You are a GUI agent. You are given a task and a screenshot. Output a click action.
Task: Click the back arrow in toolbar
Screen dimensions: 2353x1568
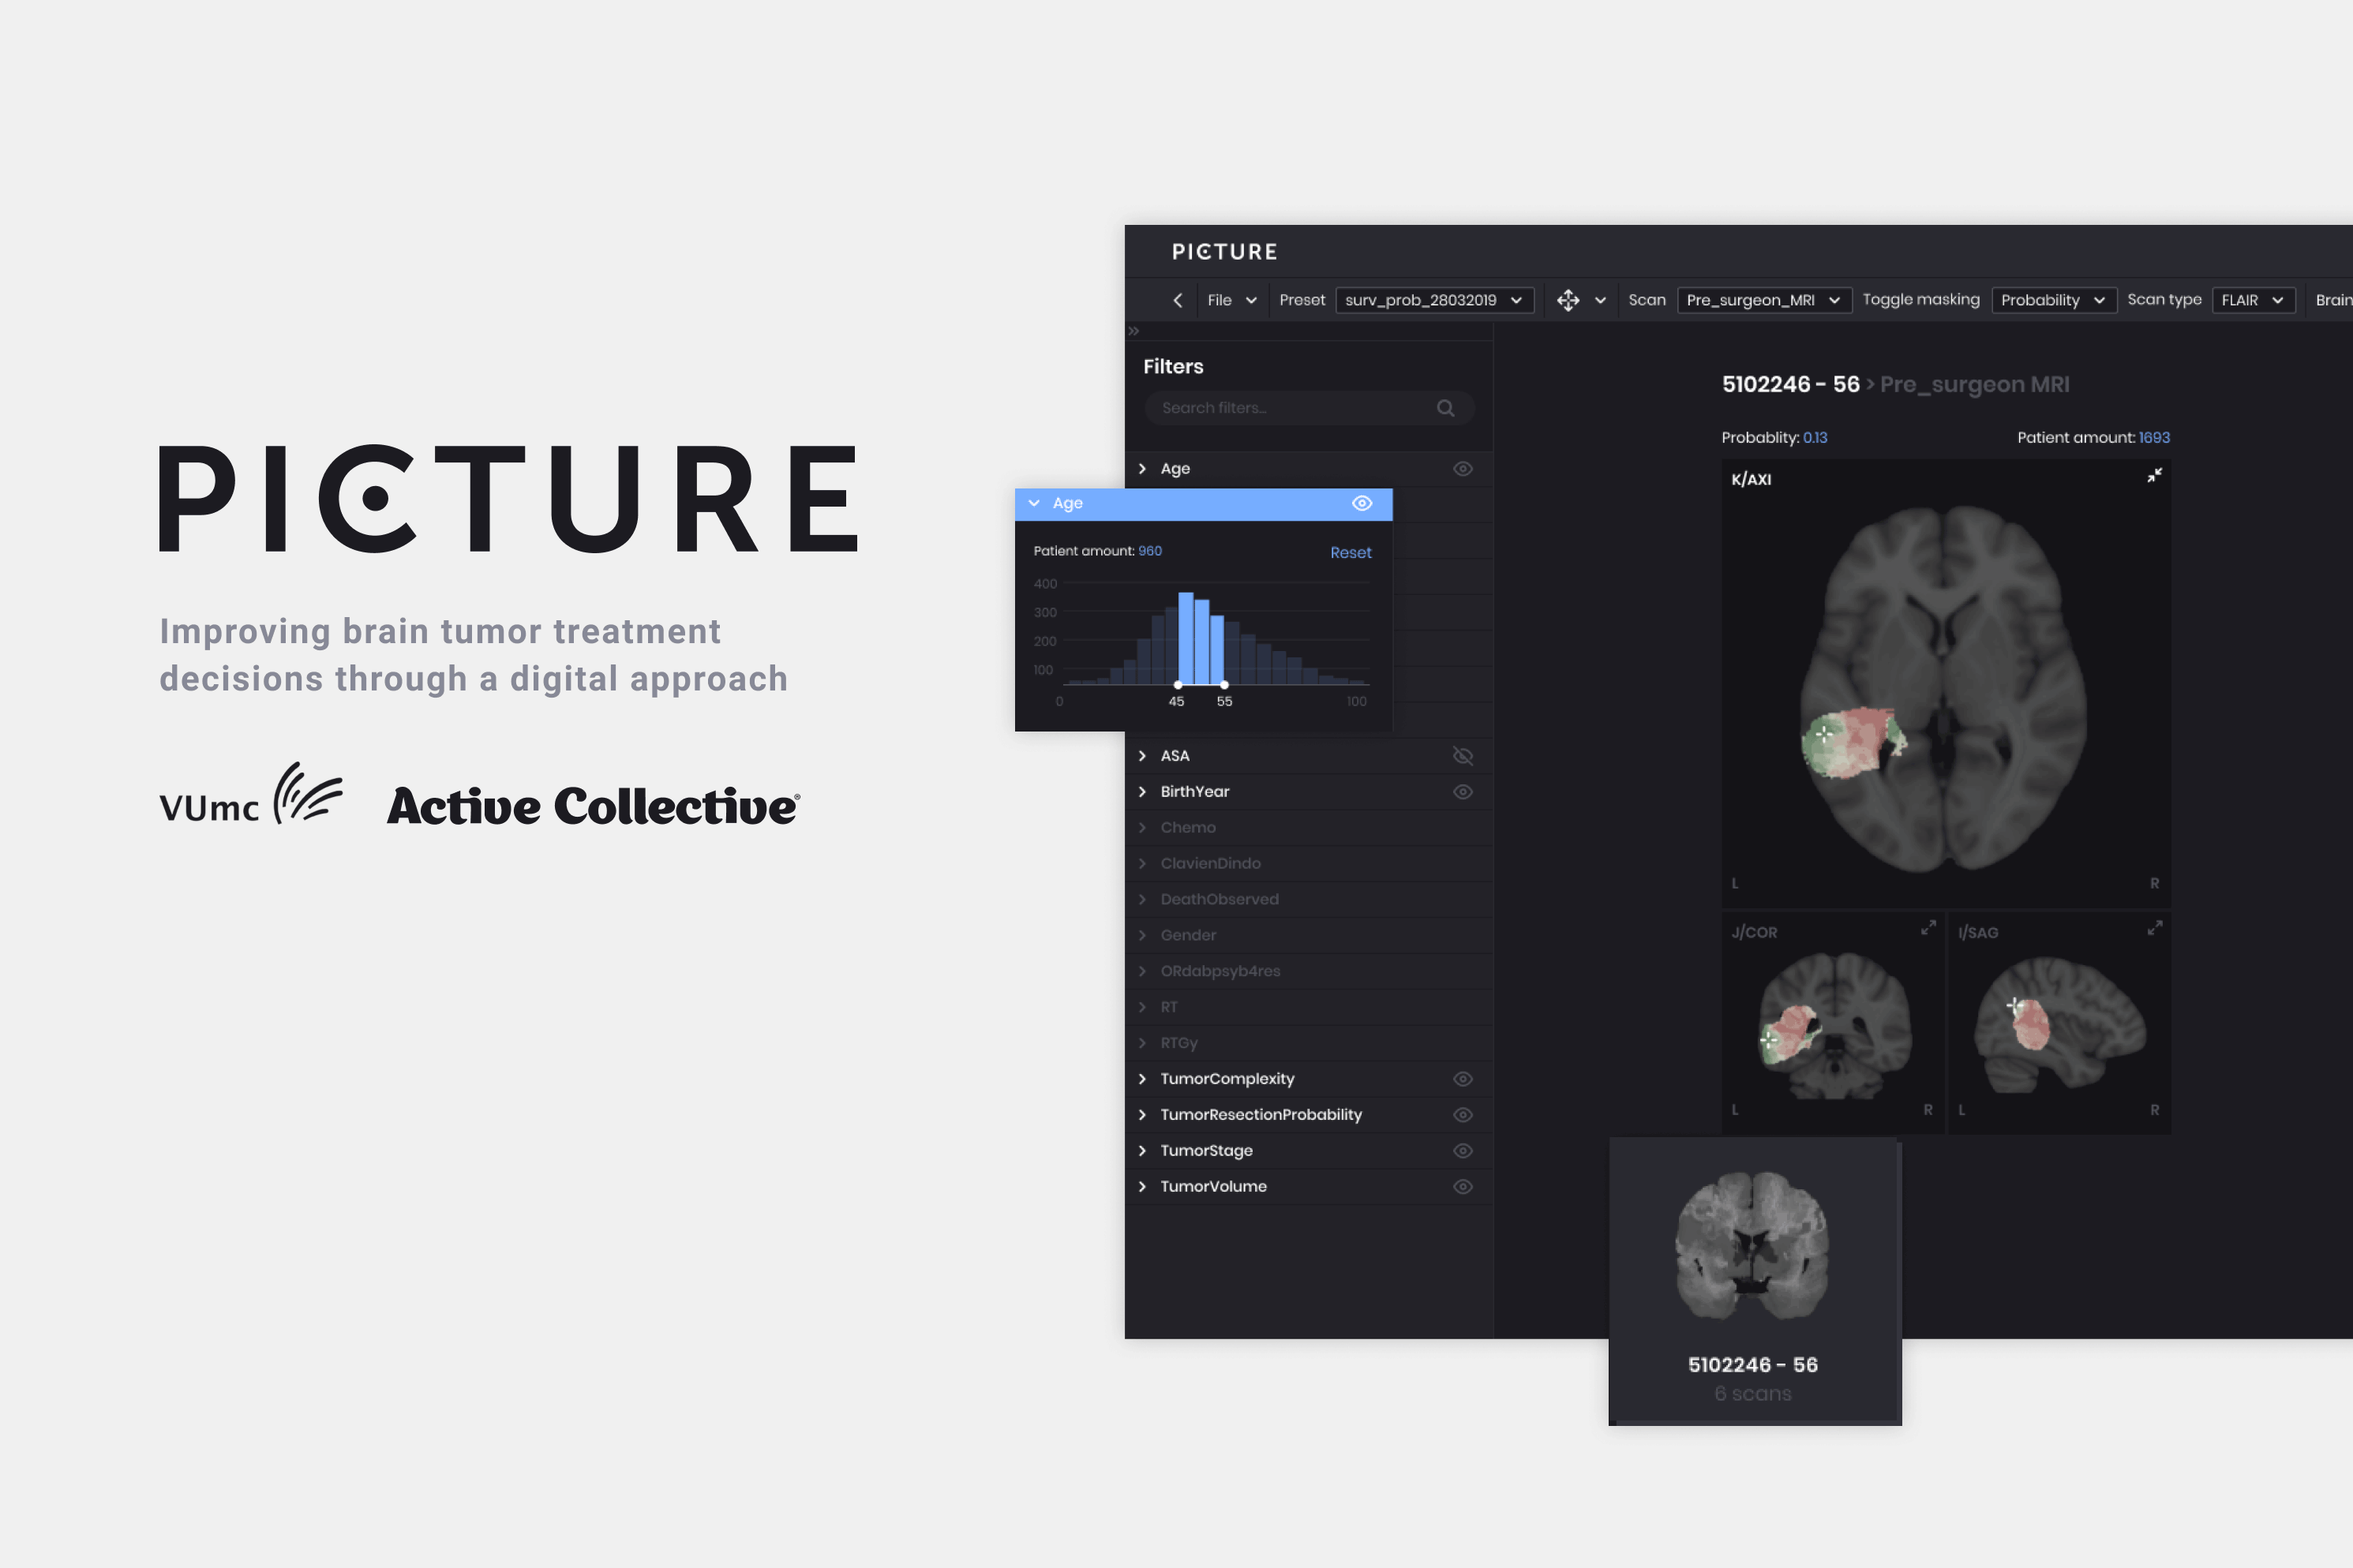click(1178, 300)
